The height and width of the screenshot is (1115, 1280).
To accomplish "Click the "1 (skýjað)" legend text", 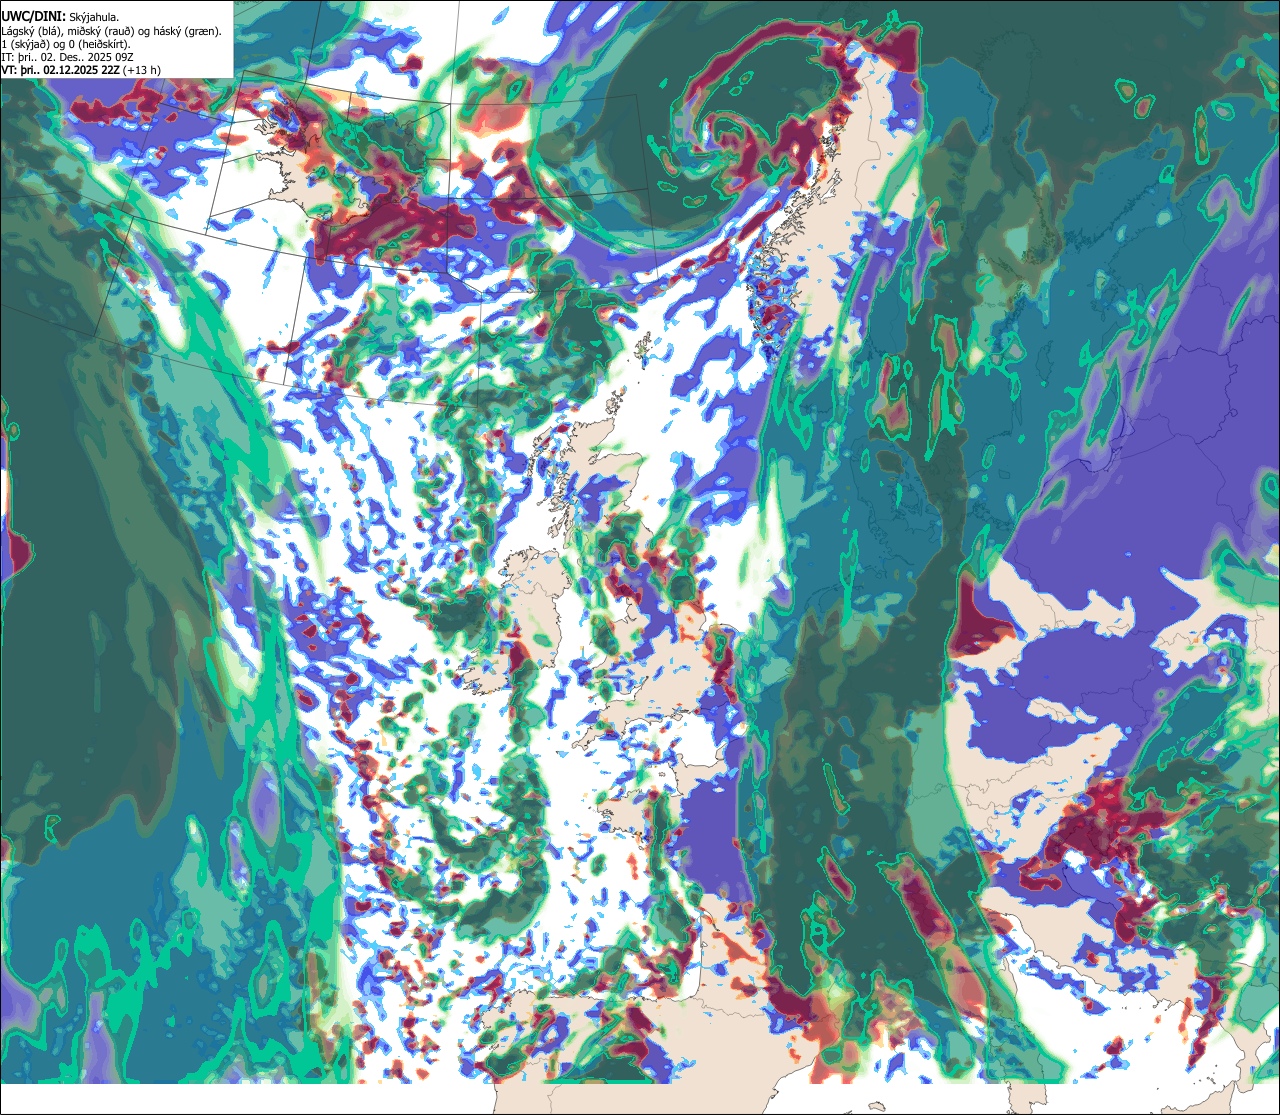I will click(24, 44).
